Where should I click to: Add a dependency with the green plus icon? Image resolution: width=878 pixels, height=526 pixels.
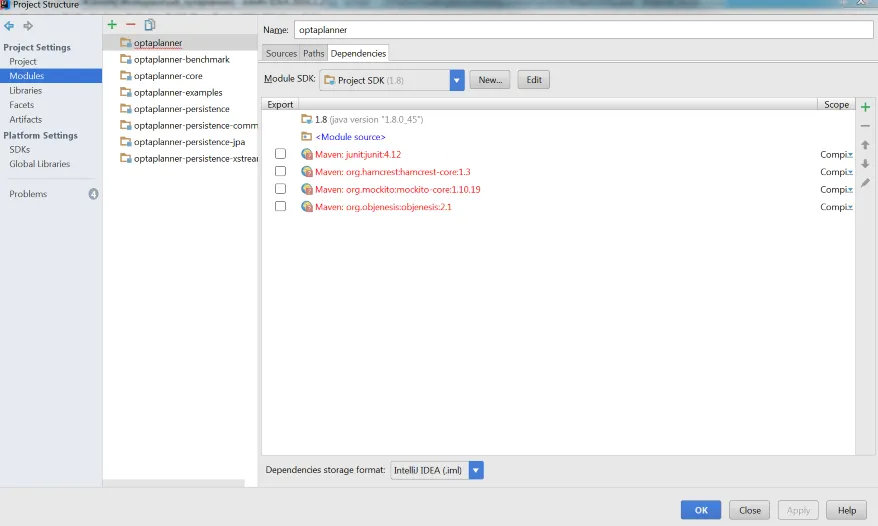tap(865, 107)
